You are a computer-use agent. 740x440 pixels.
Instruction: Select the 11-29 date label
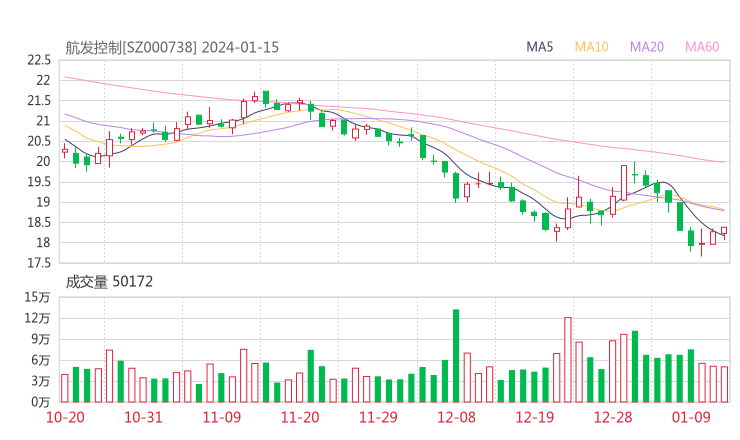378,417
